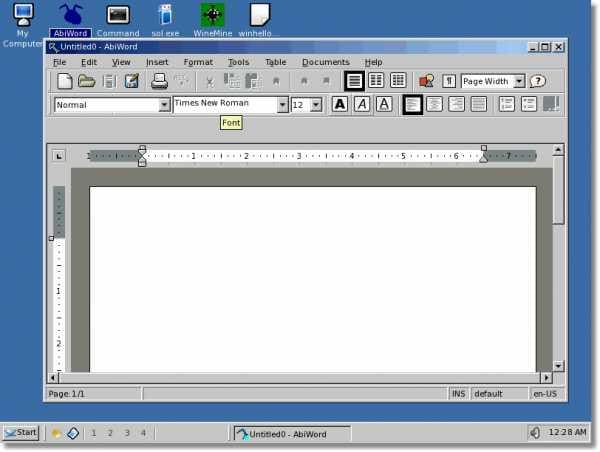This screenshot has width=600, height=452.
Task: Open help with the question mark icon
Action: [538, 81]
